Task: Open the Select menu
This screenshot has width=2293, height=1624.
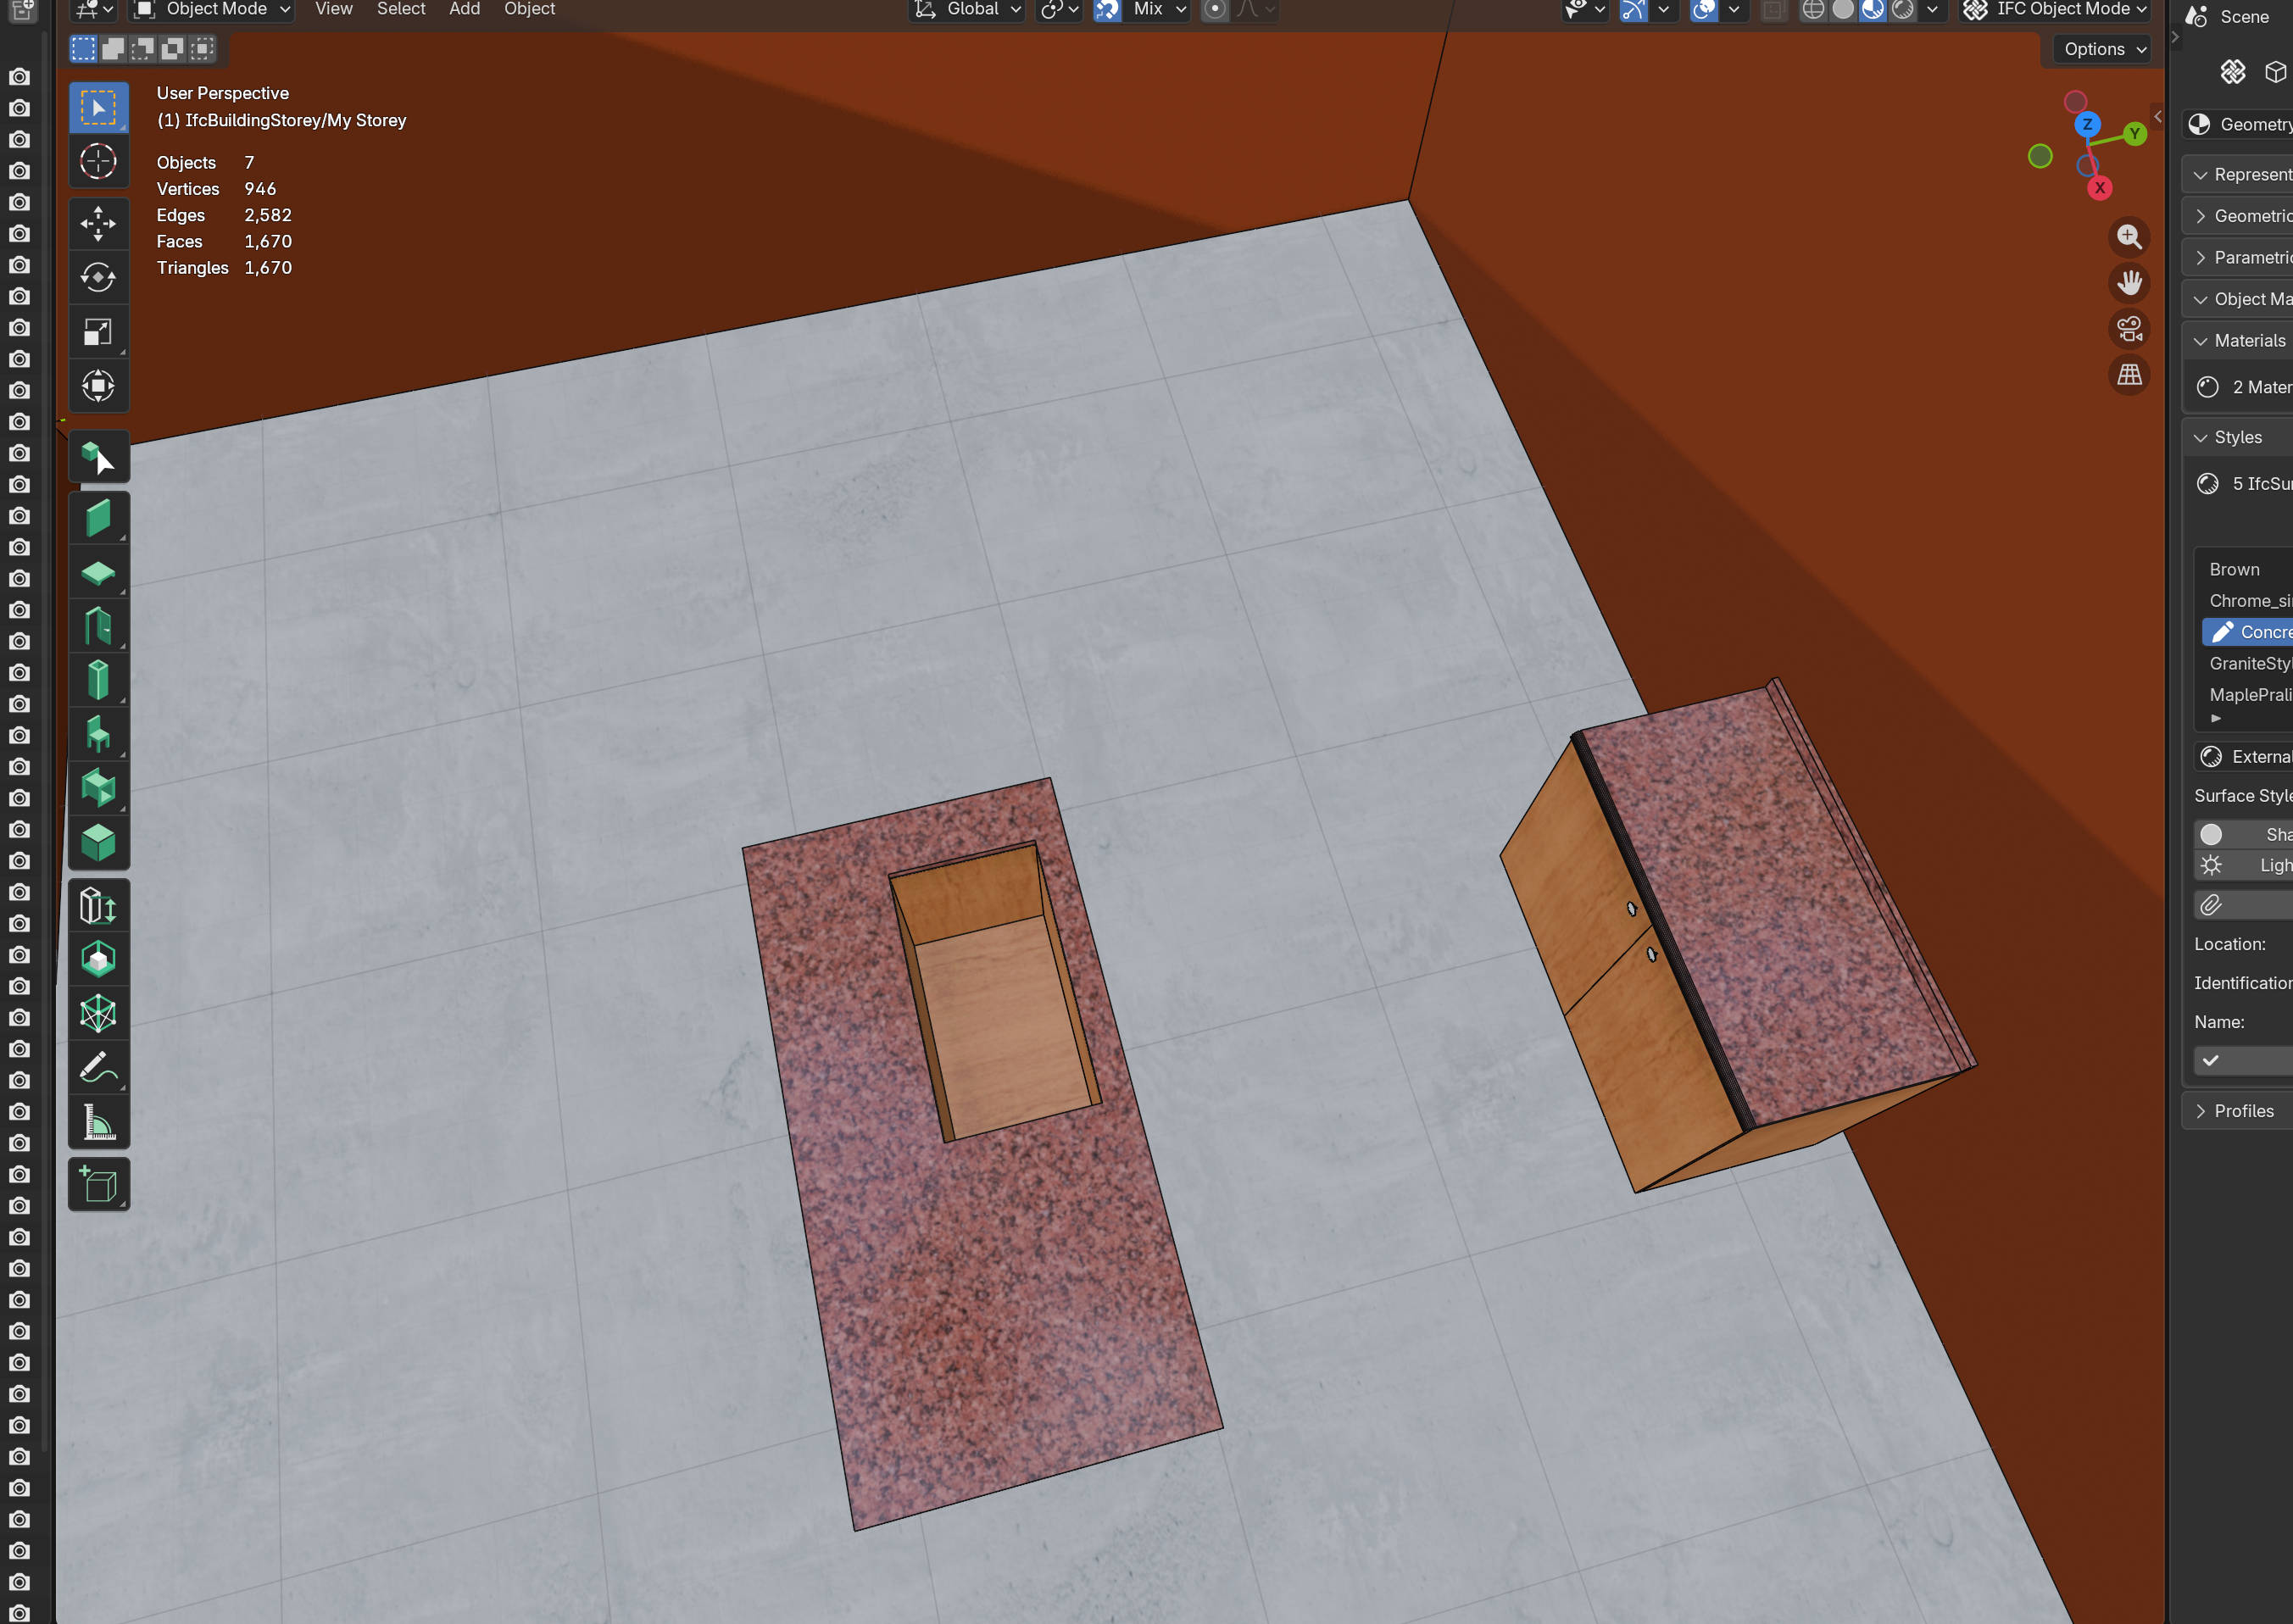Action: coord(400,10)
